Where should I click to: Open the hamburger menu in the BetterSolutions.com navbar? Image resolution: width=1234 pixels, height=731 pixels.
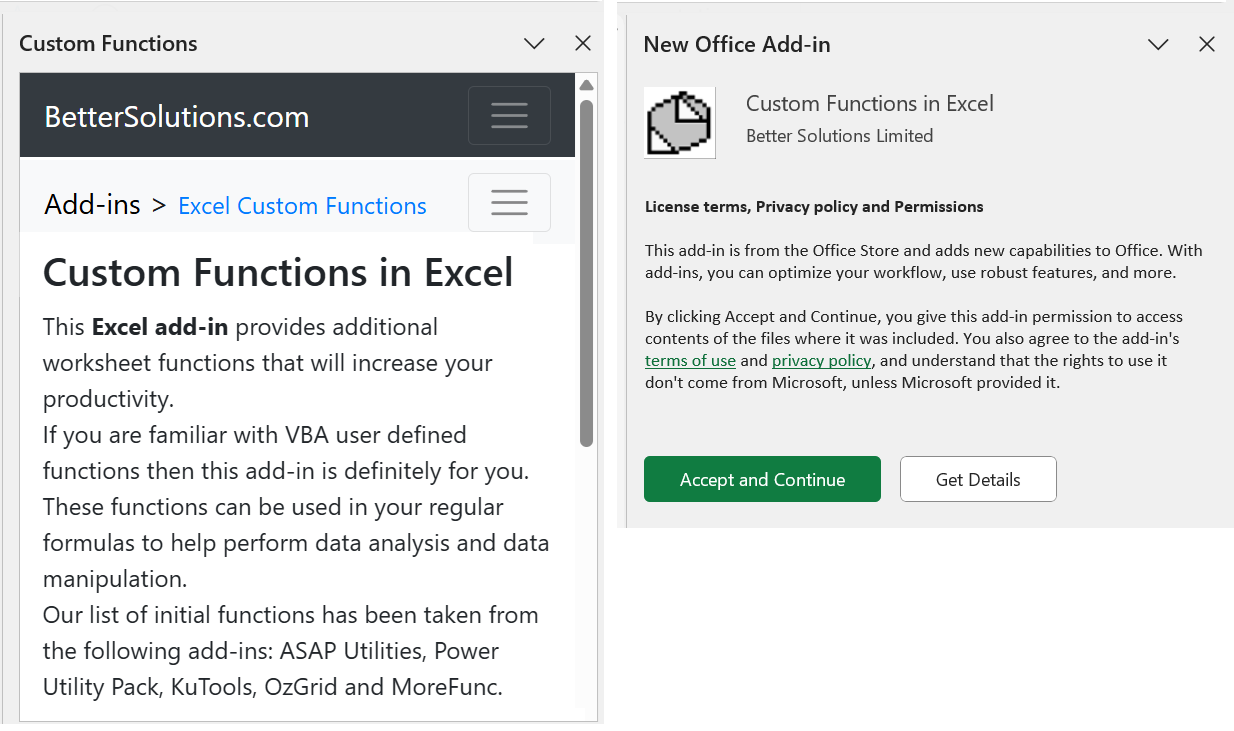509,116
